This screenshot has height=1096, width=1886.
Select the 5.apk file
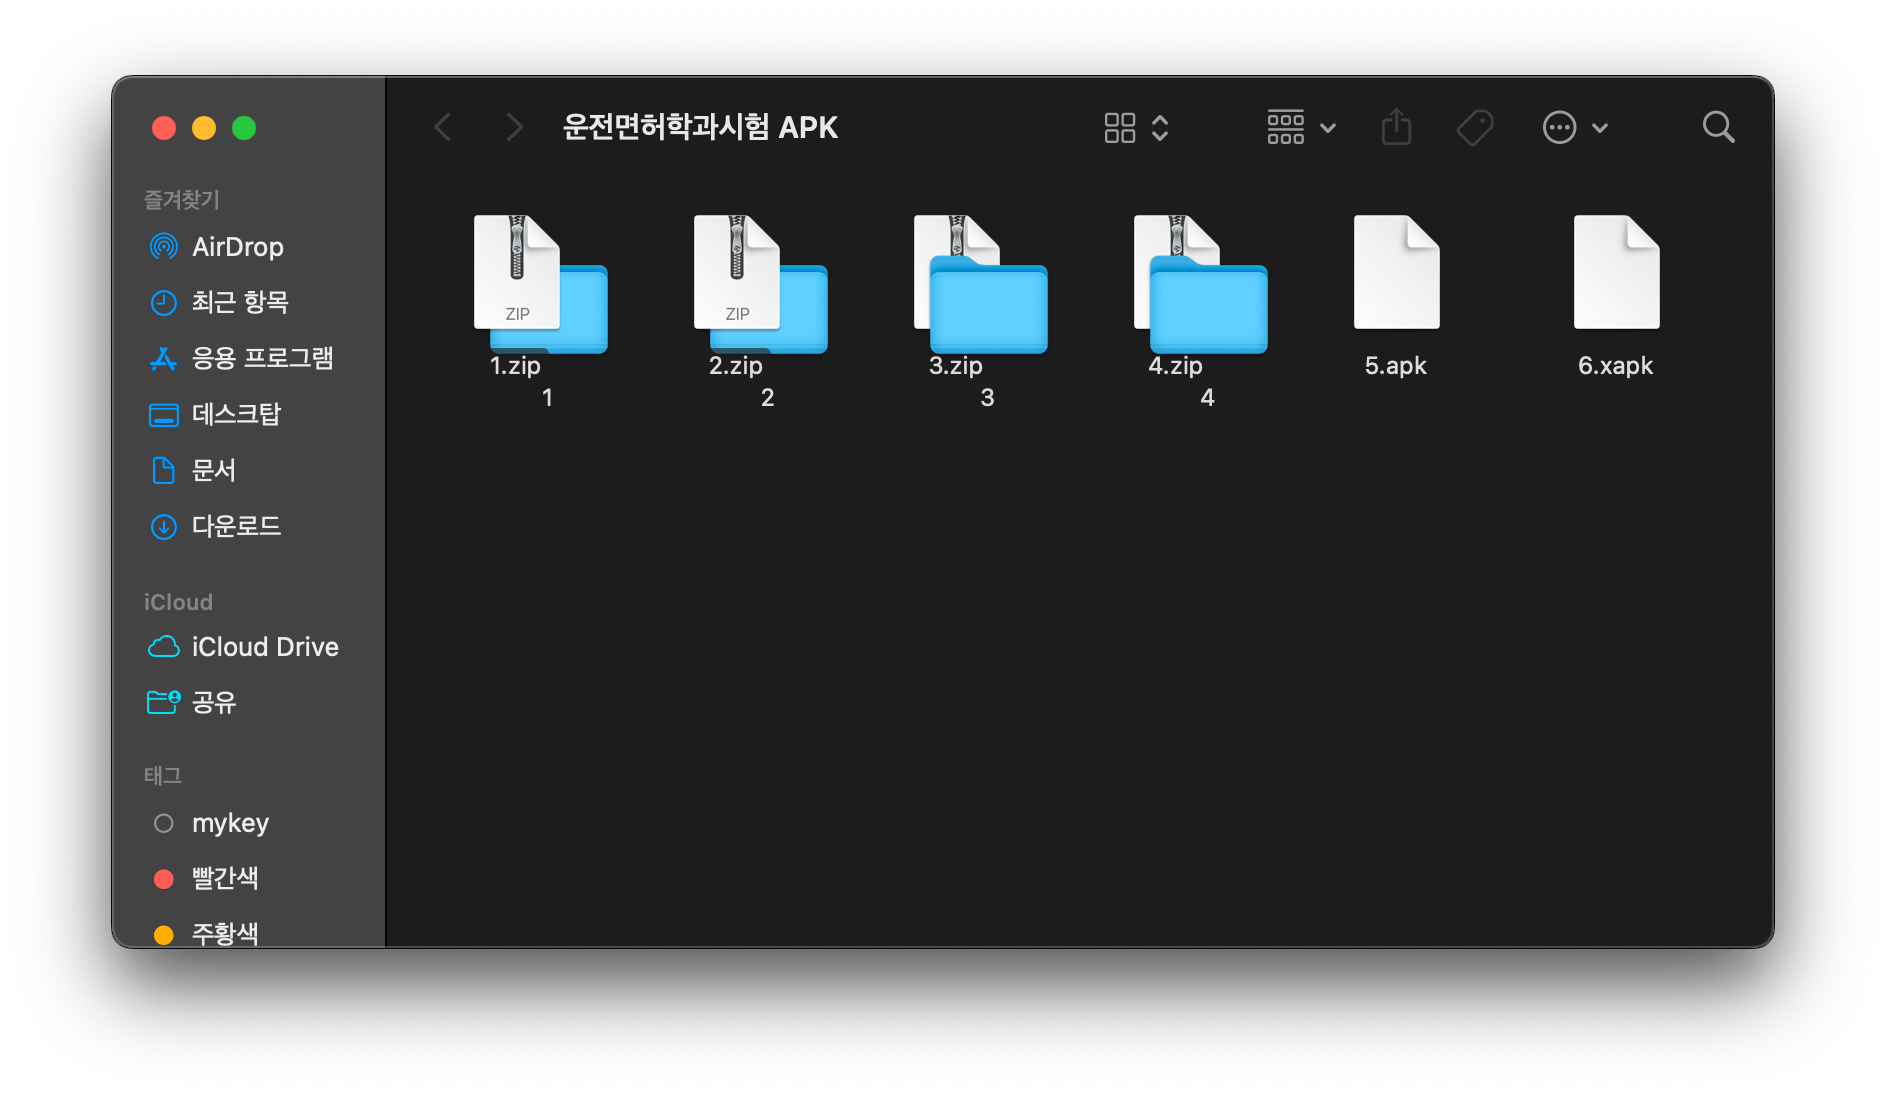point(1396,274)
